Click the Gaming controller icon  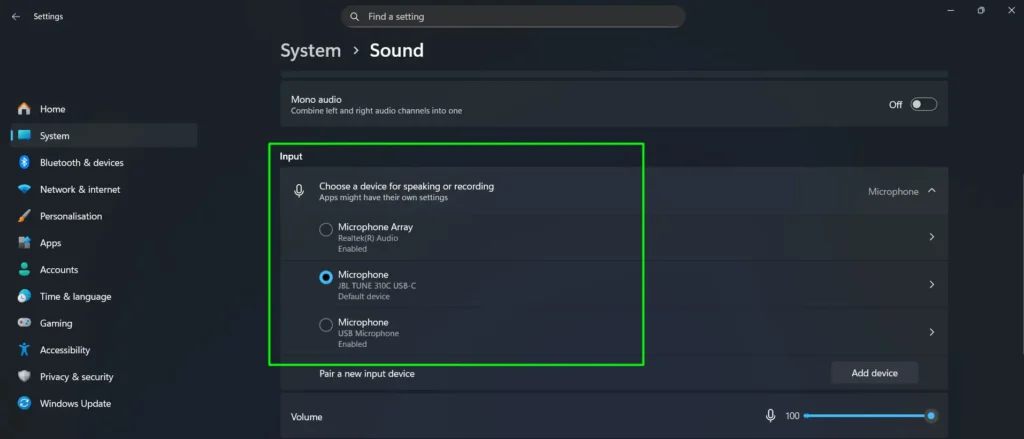tap(24, 323)
